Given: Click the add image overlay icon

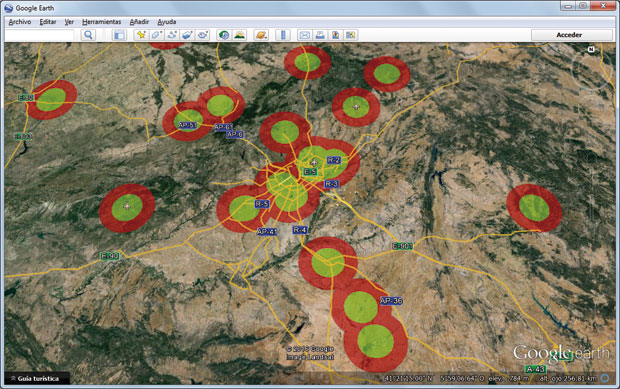Looking at the screenshot, I should coord(187,35).
